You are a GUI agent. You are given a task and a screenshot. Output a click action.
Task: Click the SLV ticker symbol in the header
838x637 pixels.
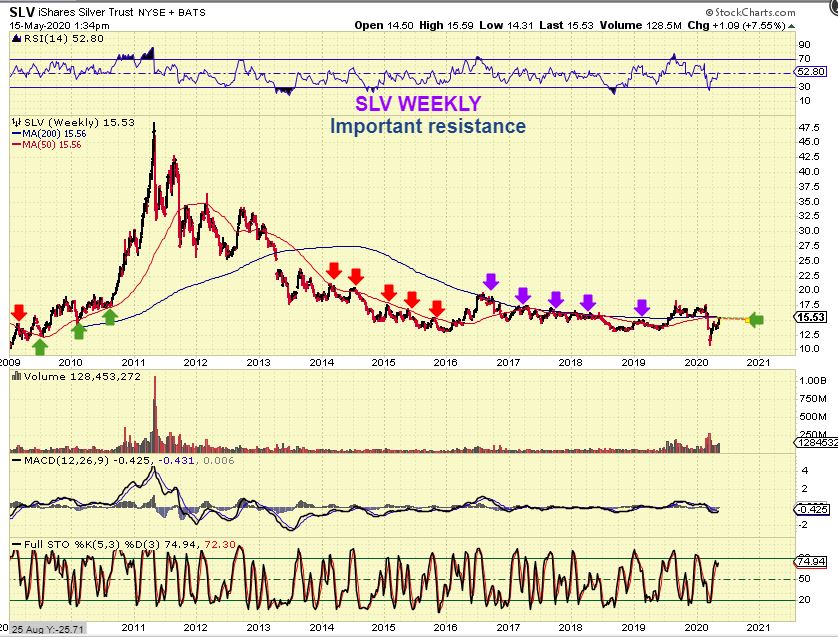point(22,12)
